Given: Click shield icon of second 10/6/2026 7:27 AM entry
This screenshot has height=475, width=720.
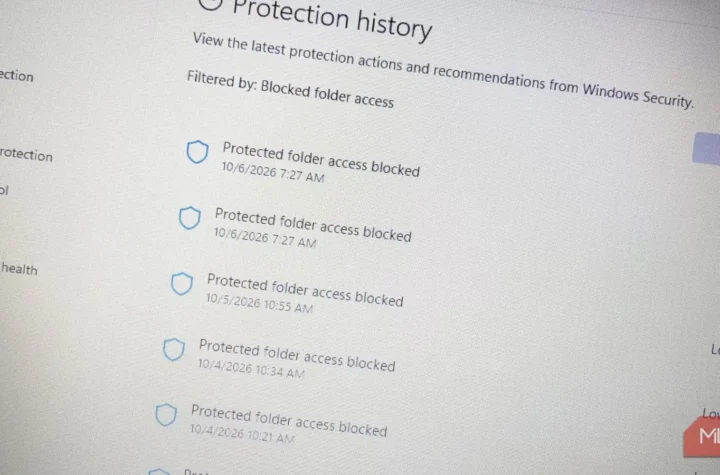Looking at the screenshot, I should [x=190, y=218].
